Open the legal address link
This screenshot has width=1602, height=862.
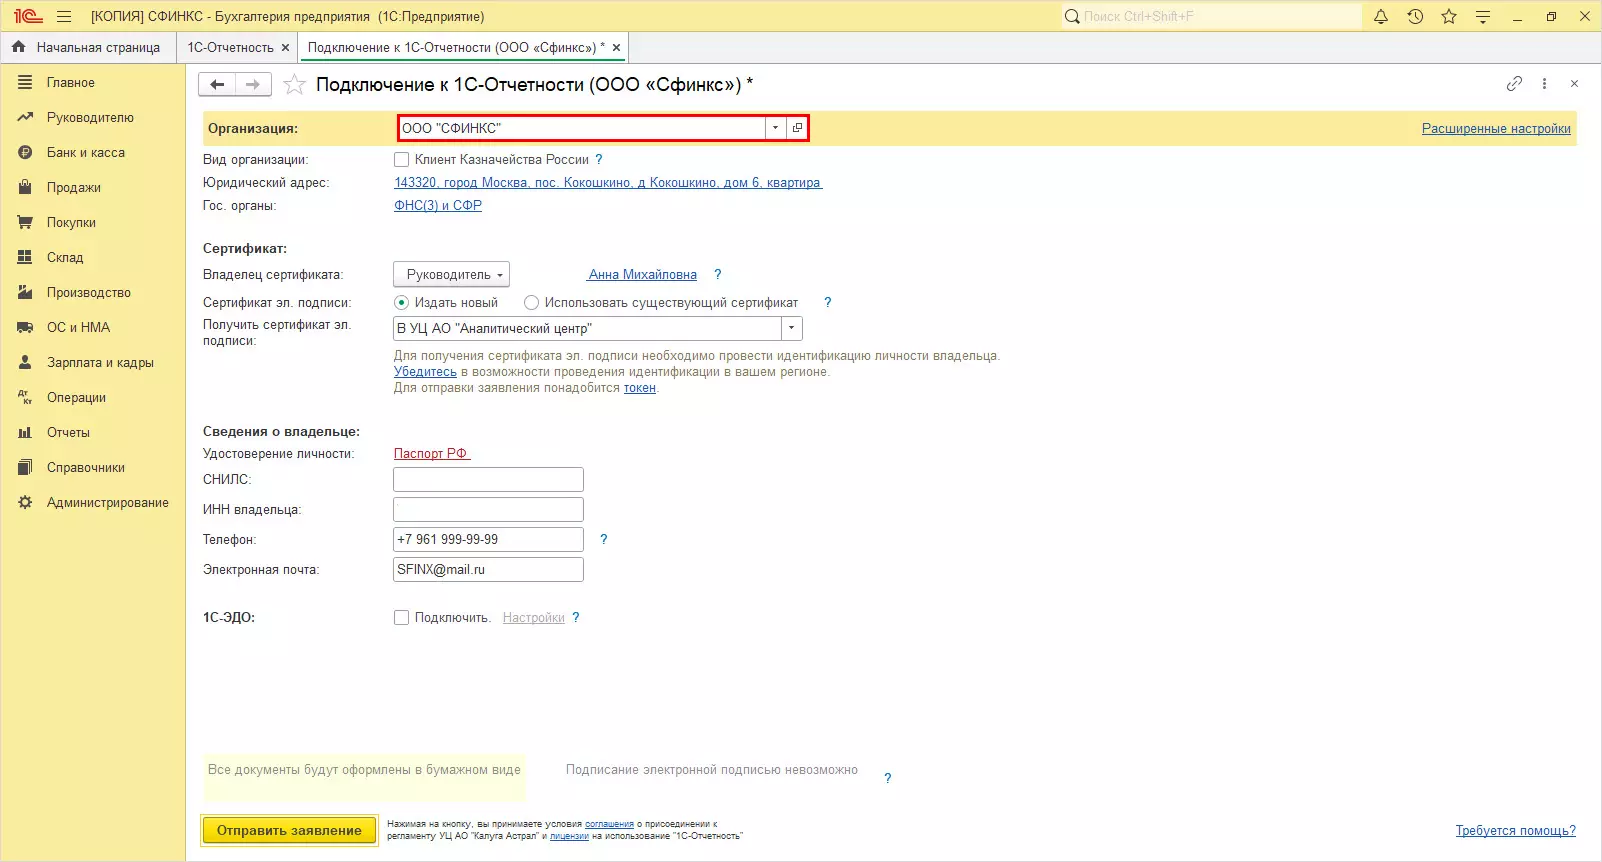(608, 182)
